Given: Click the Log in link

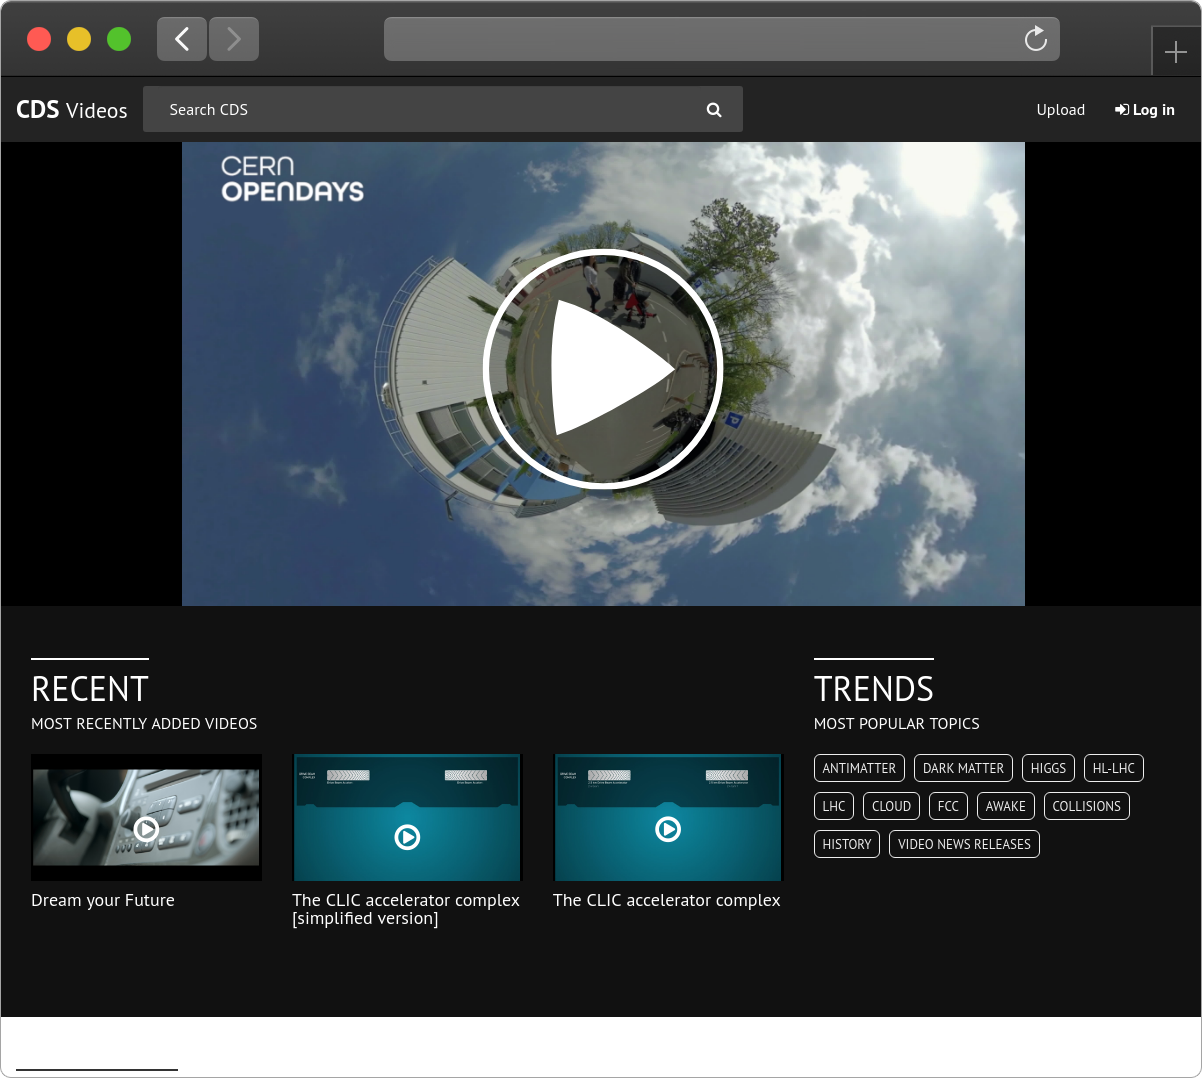Looking at the screenshot, I should (1145, 110).
